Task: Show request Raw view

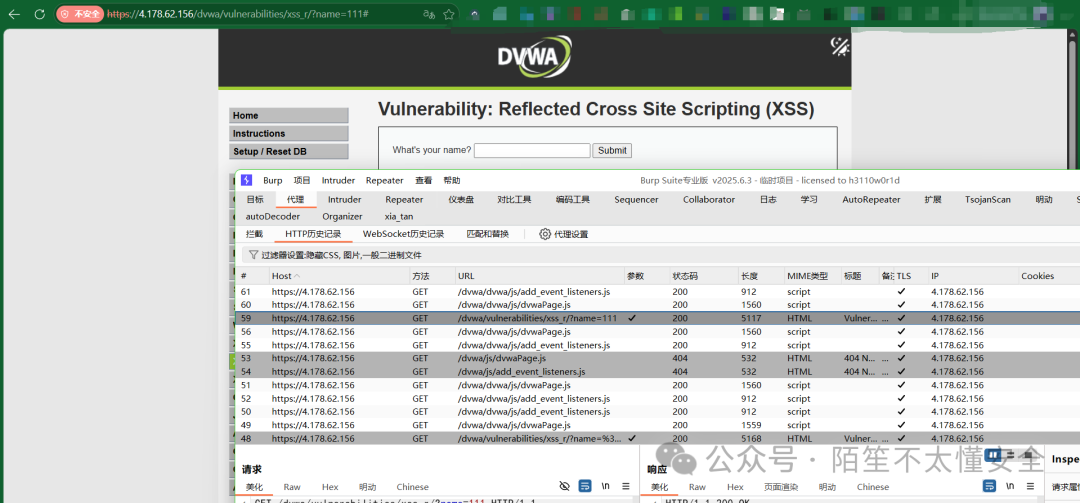Action: click(292, 486)
